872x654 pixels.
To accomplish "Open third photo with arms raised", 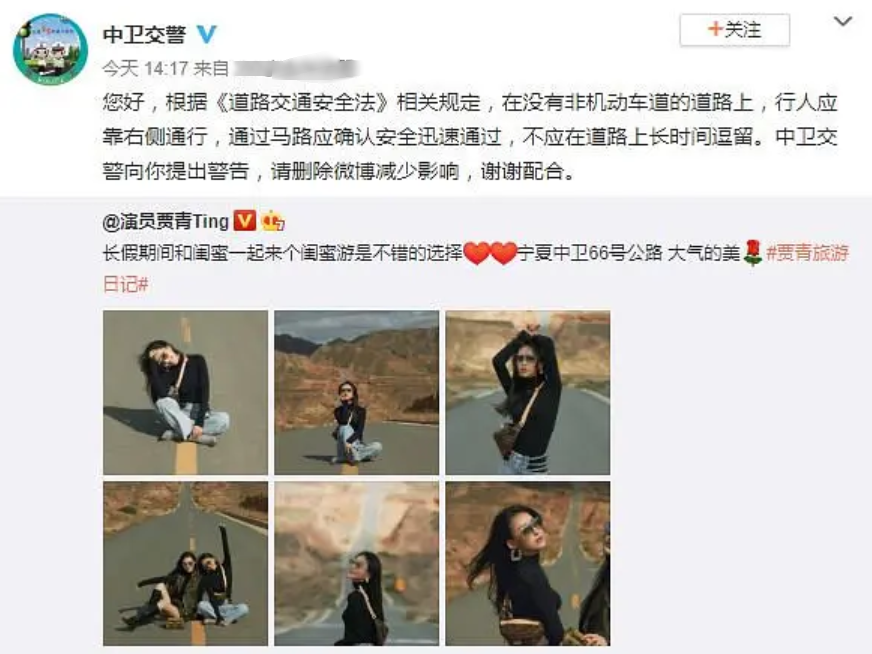I will [x=528, y=393].
